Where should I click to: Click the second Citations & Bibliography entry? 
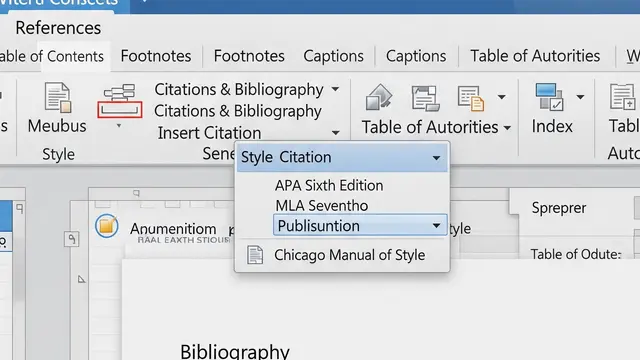click(x=238, y=111)
